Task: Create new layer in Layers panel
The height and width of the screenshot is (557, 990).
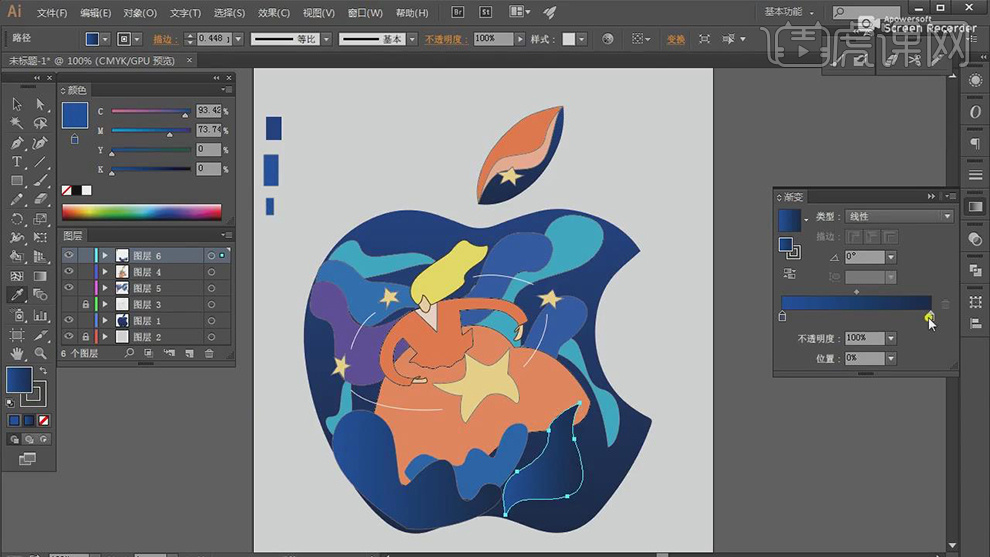Action: click(x=189, y=354)
